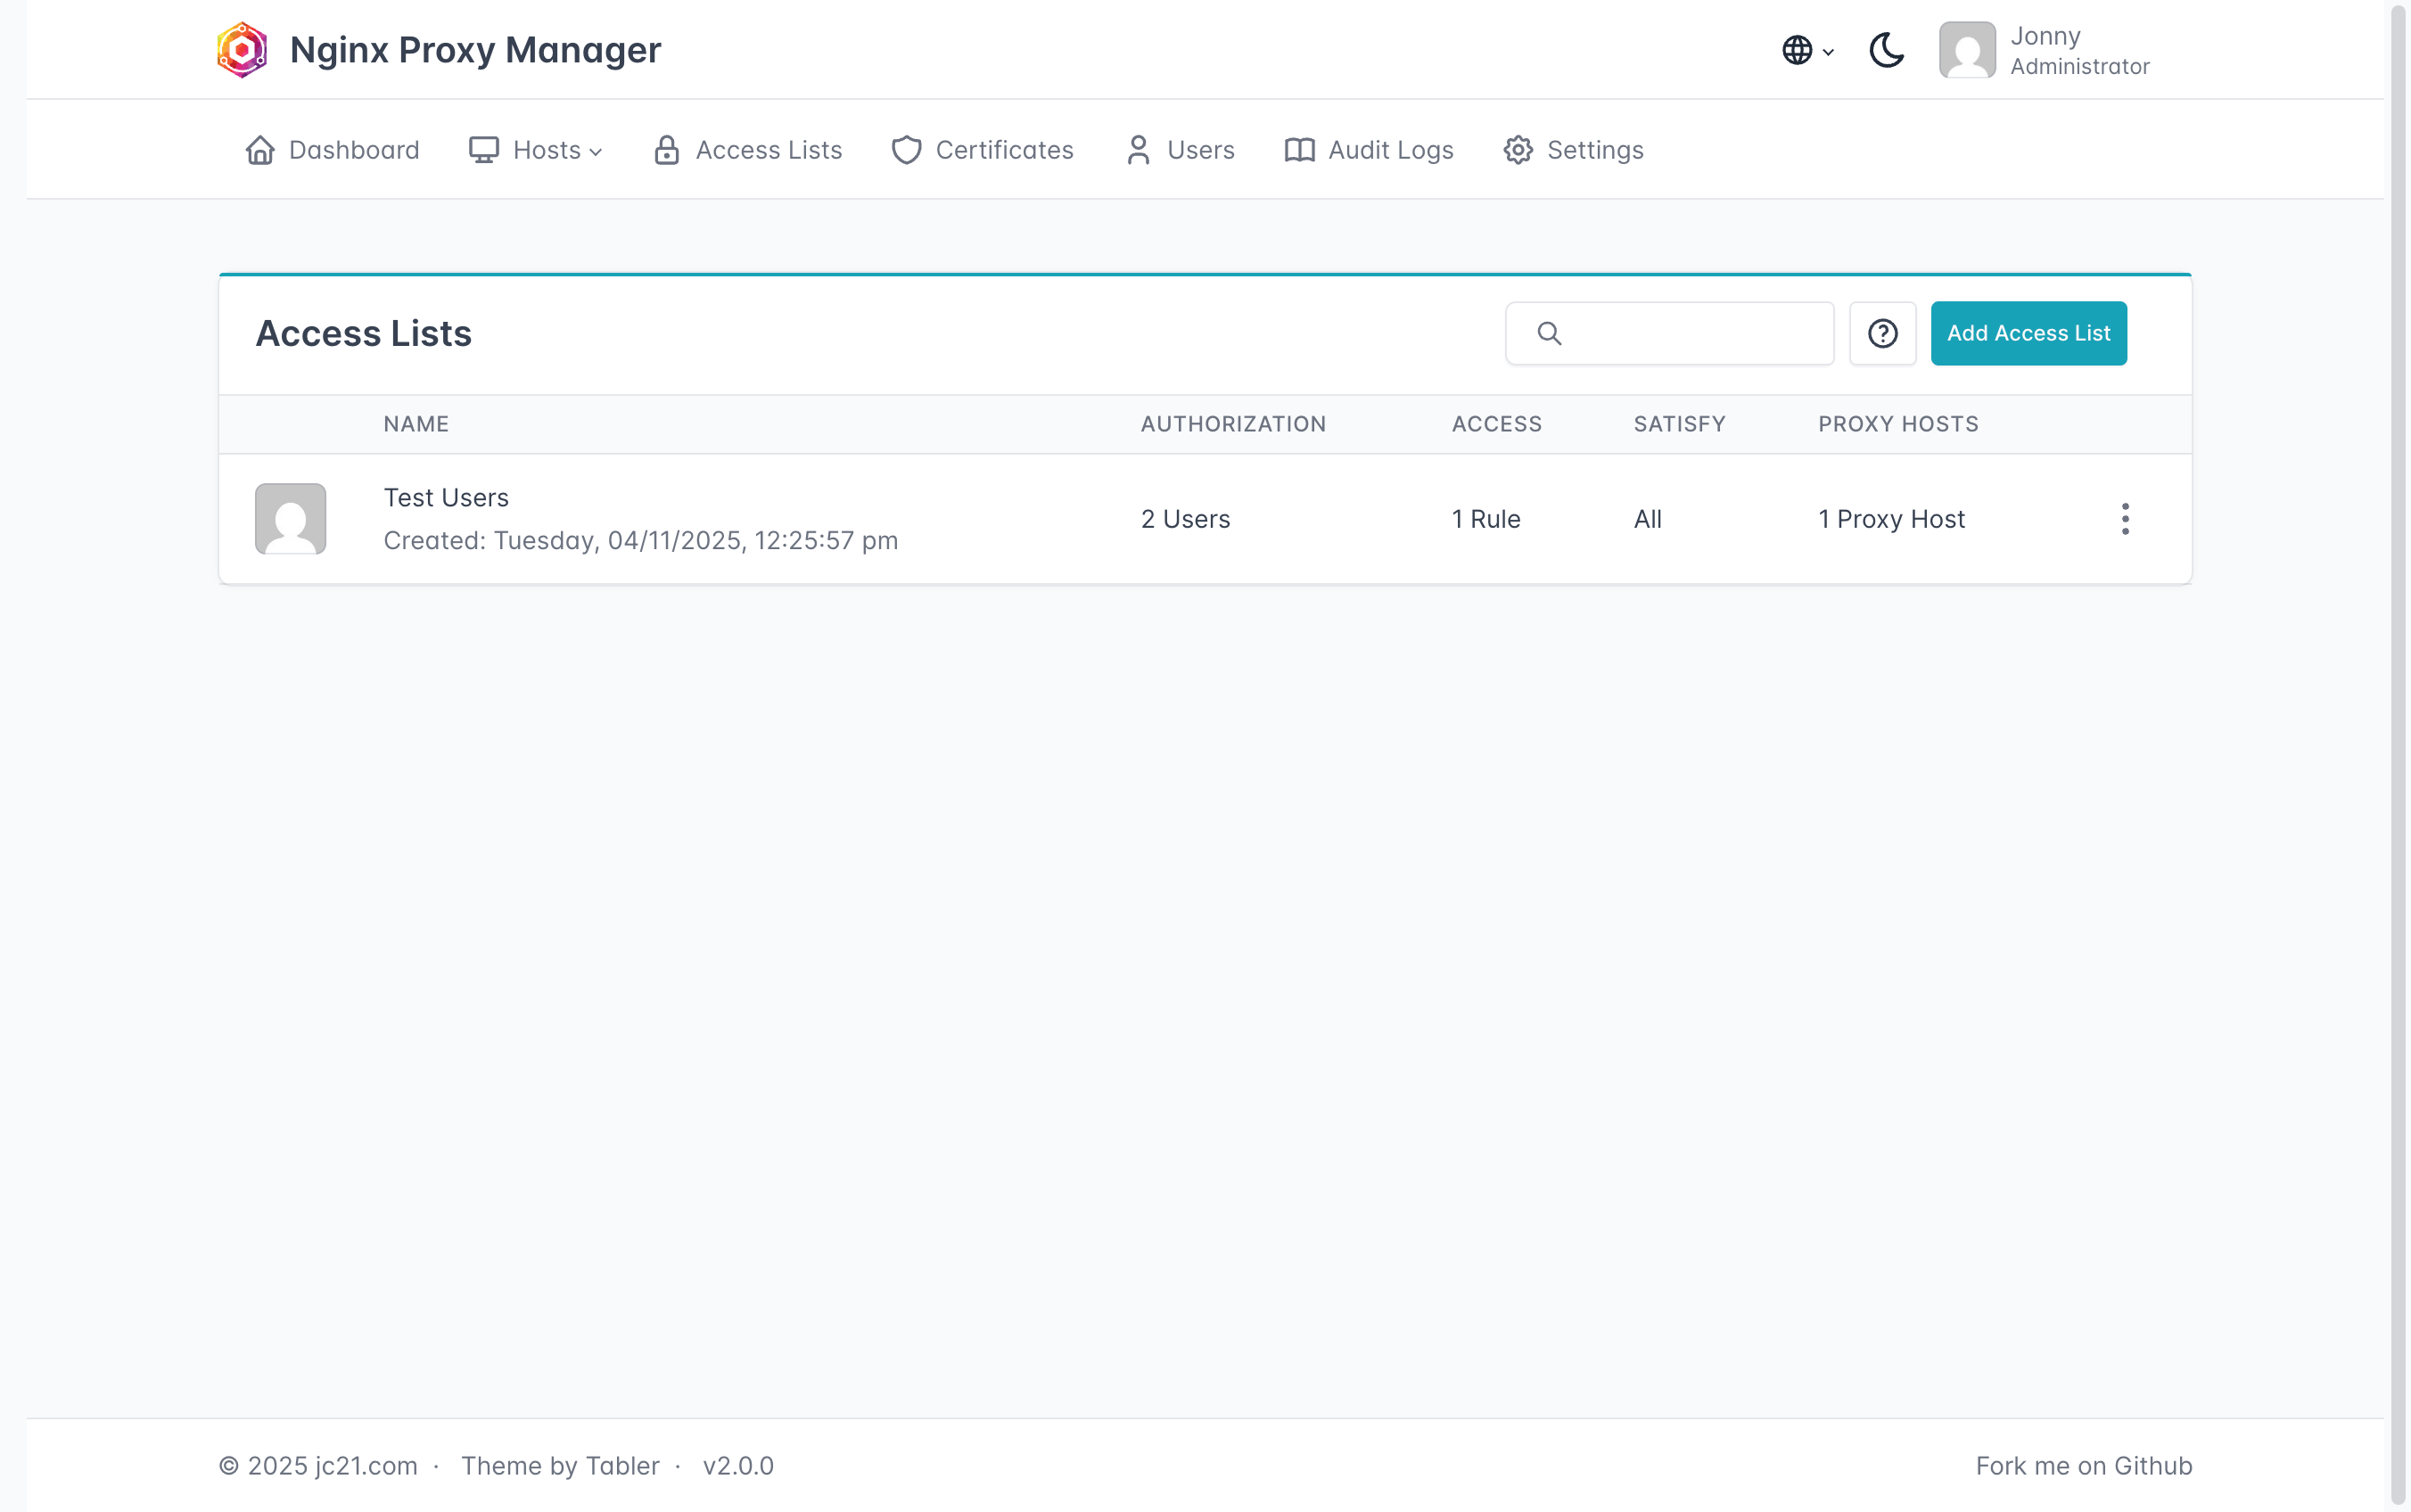Open the Dashboard home icon tab
This screenshot has height=1512, width=2411.
(x=261, y=150)
